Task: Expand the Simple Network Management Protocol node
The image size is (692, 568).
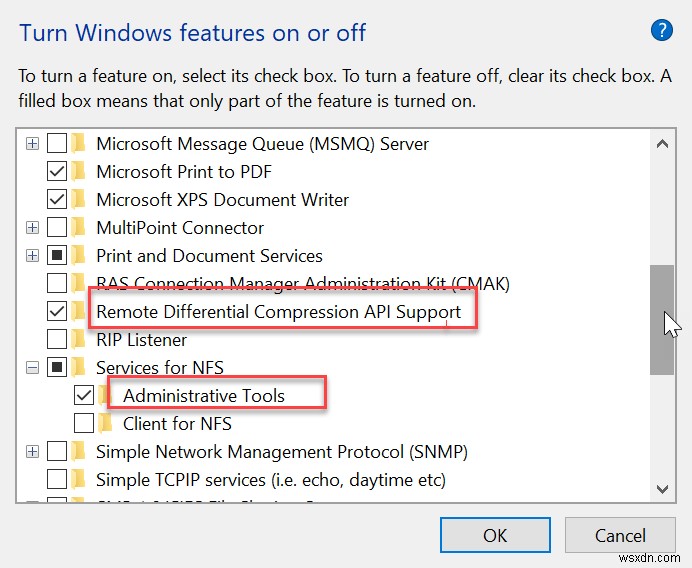Action: click(x=32, y=451)
